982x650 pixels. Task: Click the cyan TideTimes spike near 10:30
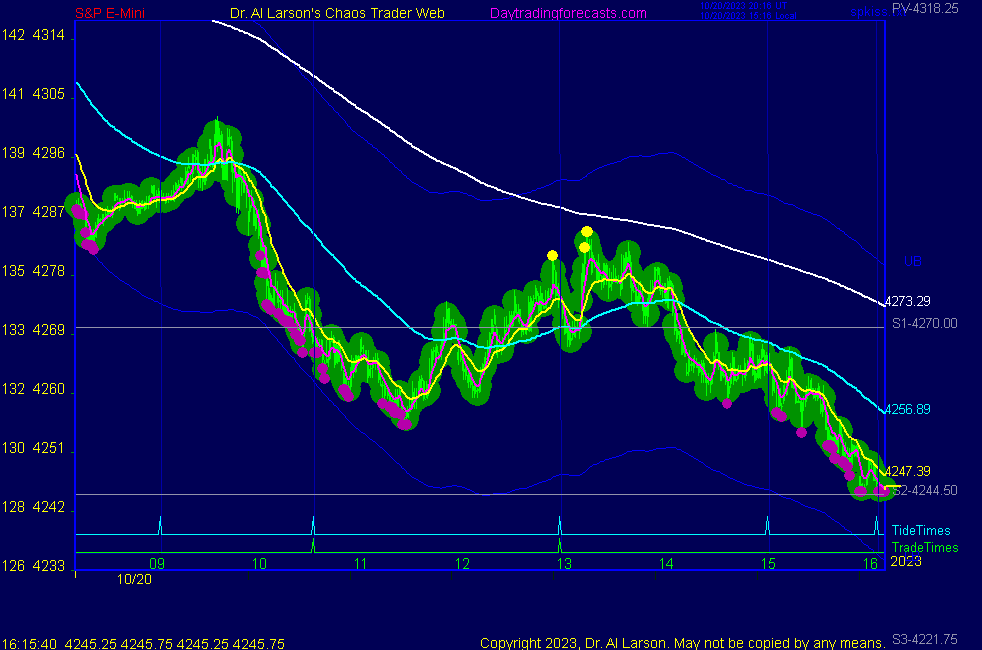pyautogui.click(x=313, y=525)
